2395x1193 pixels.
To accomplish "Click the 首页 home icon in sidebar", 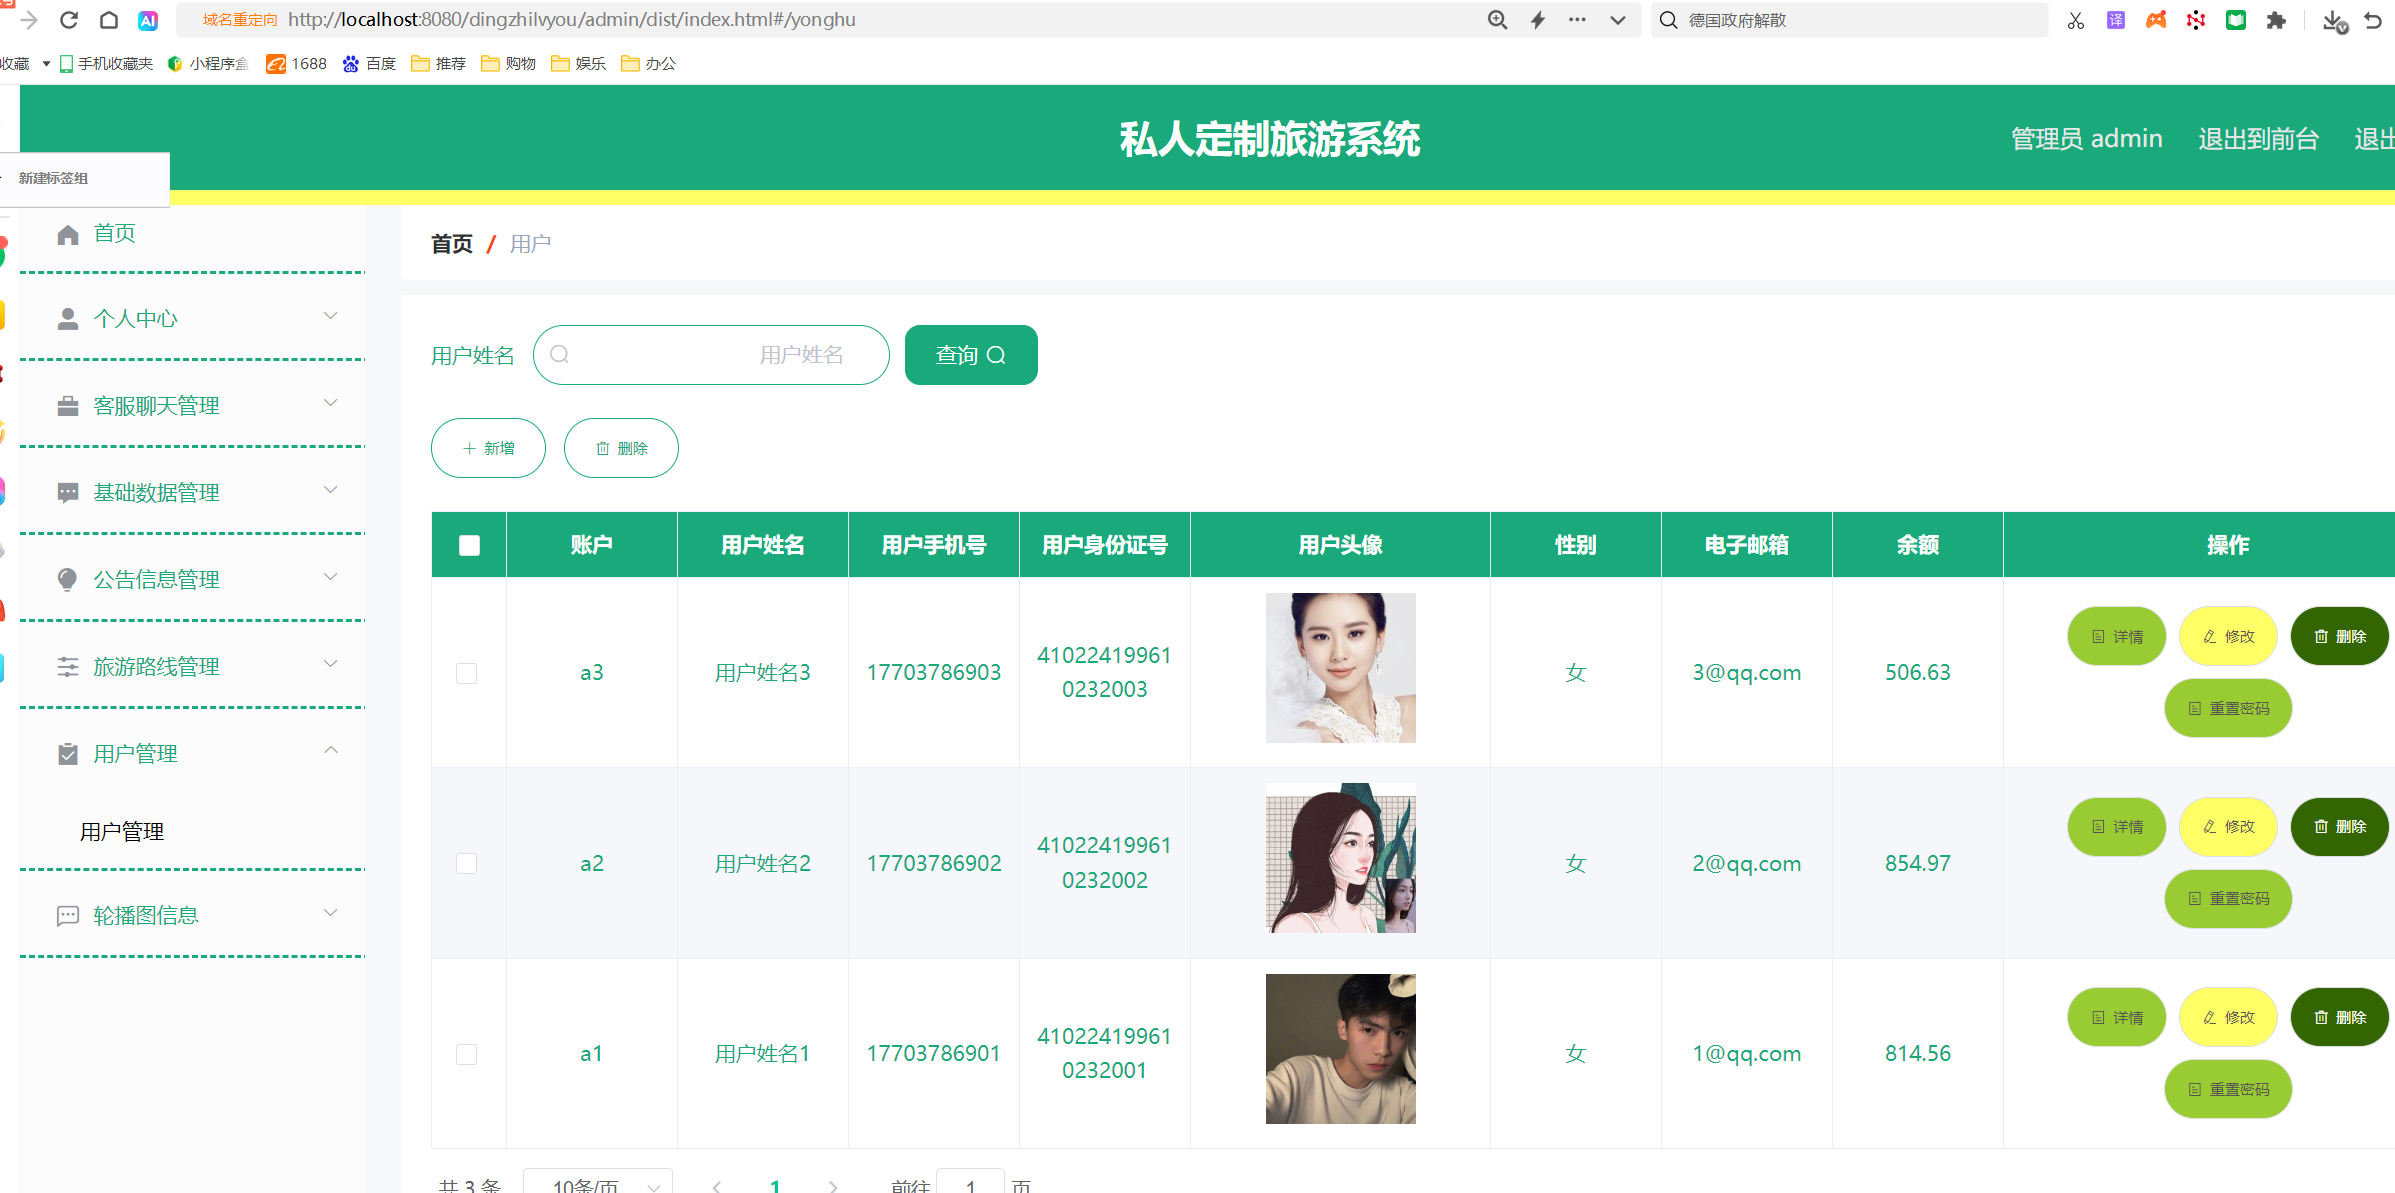I will [68, 234].
